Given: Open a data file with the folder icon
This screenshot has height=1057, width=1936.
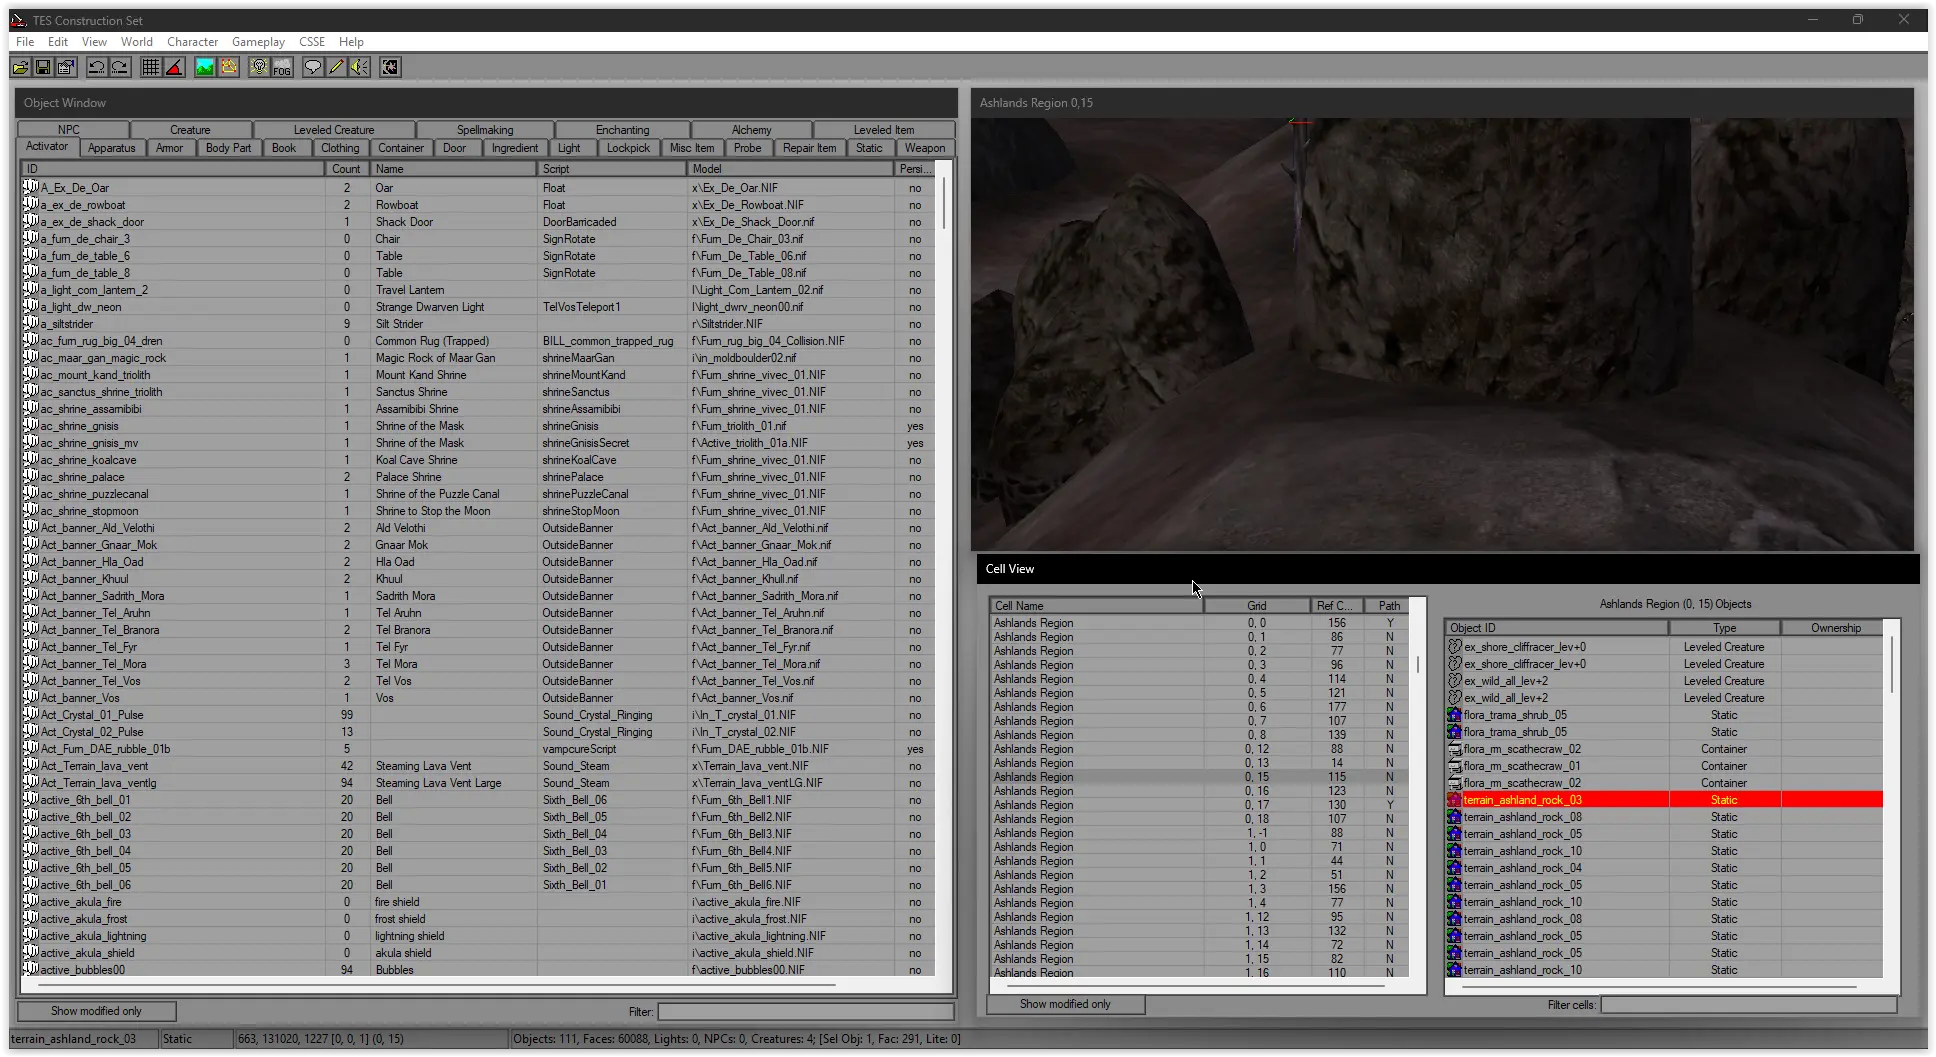Looking at the screenshot, I should (x=20, y=67).
